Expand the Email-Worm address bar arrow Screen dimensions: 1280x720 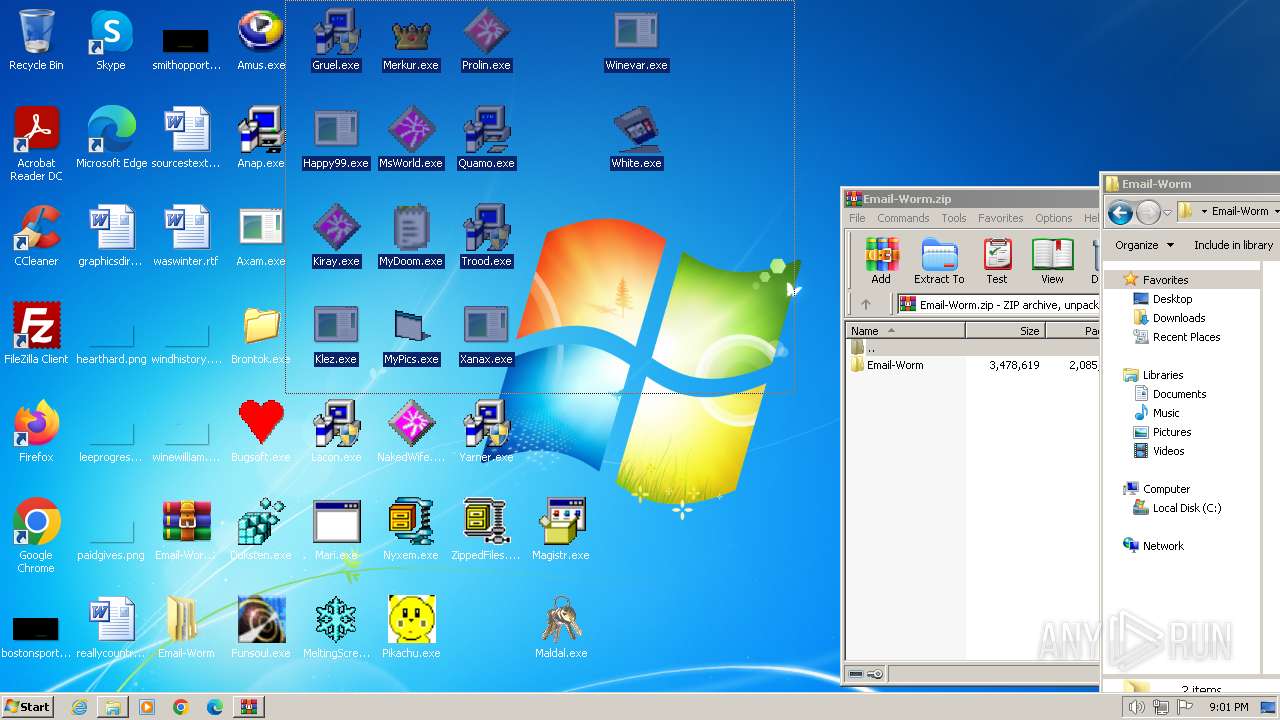[1276, 212]
